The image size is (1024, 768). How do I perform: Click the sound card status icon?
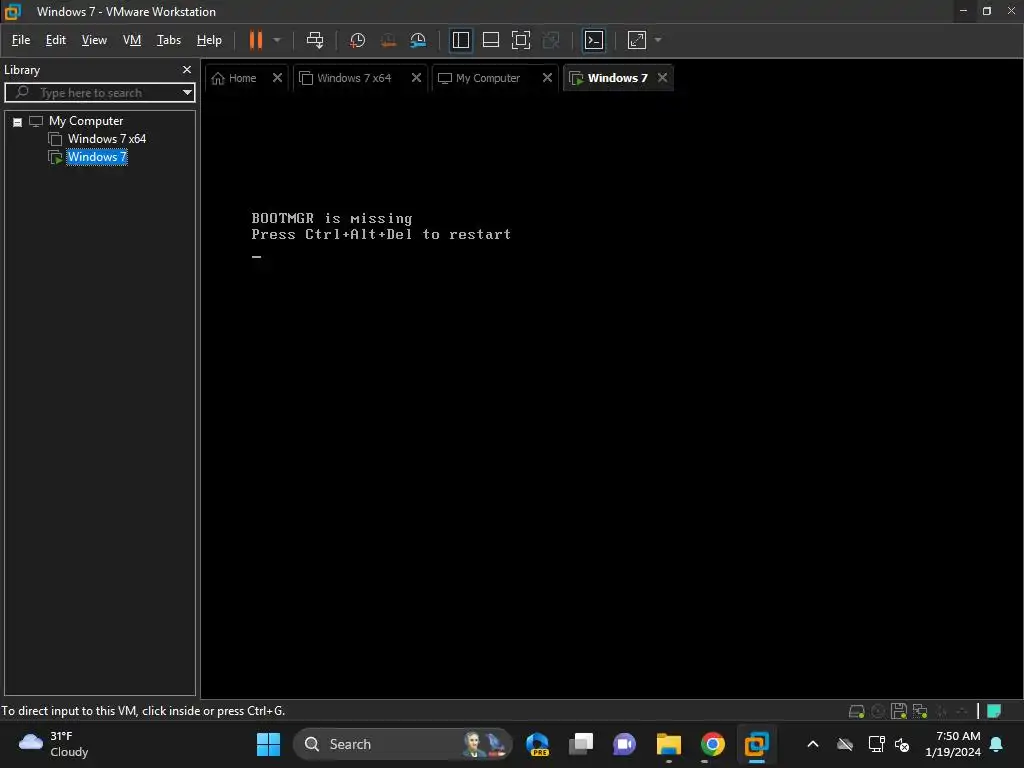point(942,711)
